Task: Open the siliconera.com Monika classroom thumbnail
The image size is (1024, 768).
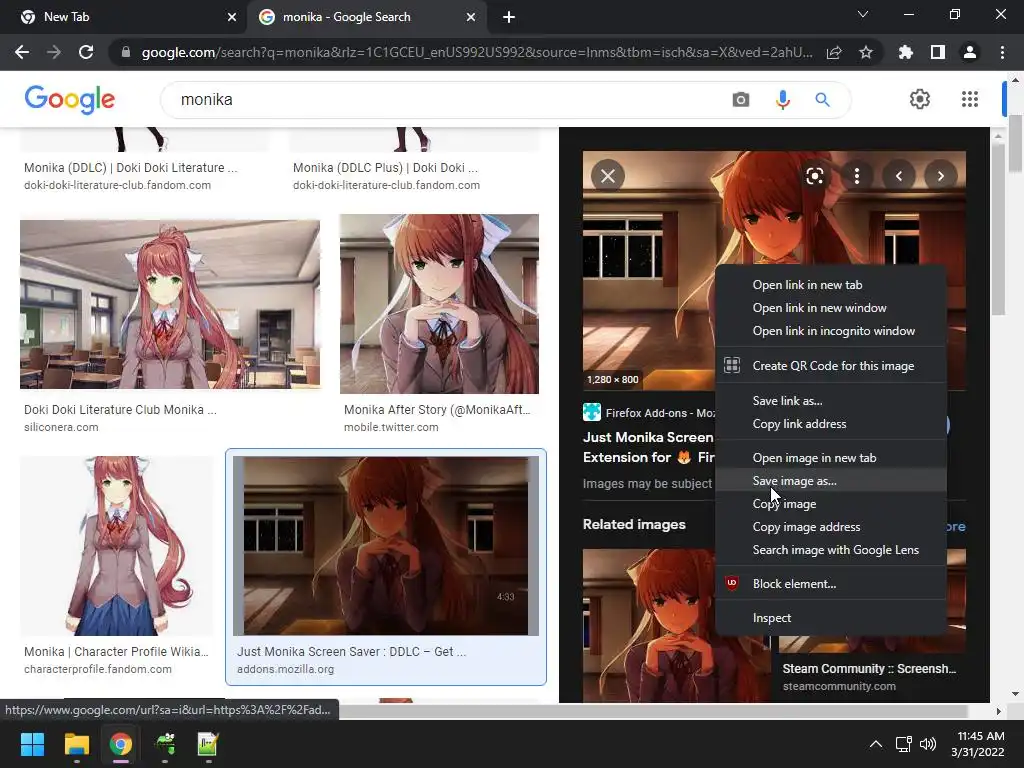Action: pyautogui.click(x=170, y=304)
